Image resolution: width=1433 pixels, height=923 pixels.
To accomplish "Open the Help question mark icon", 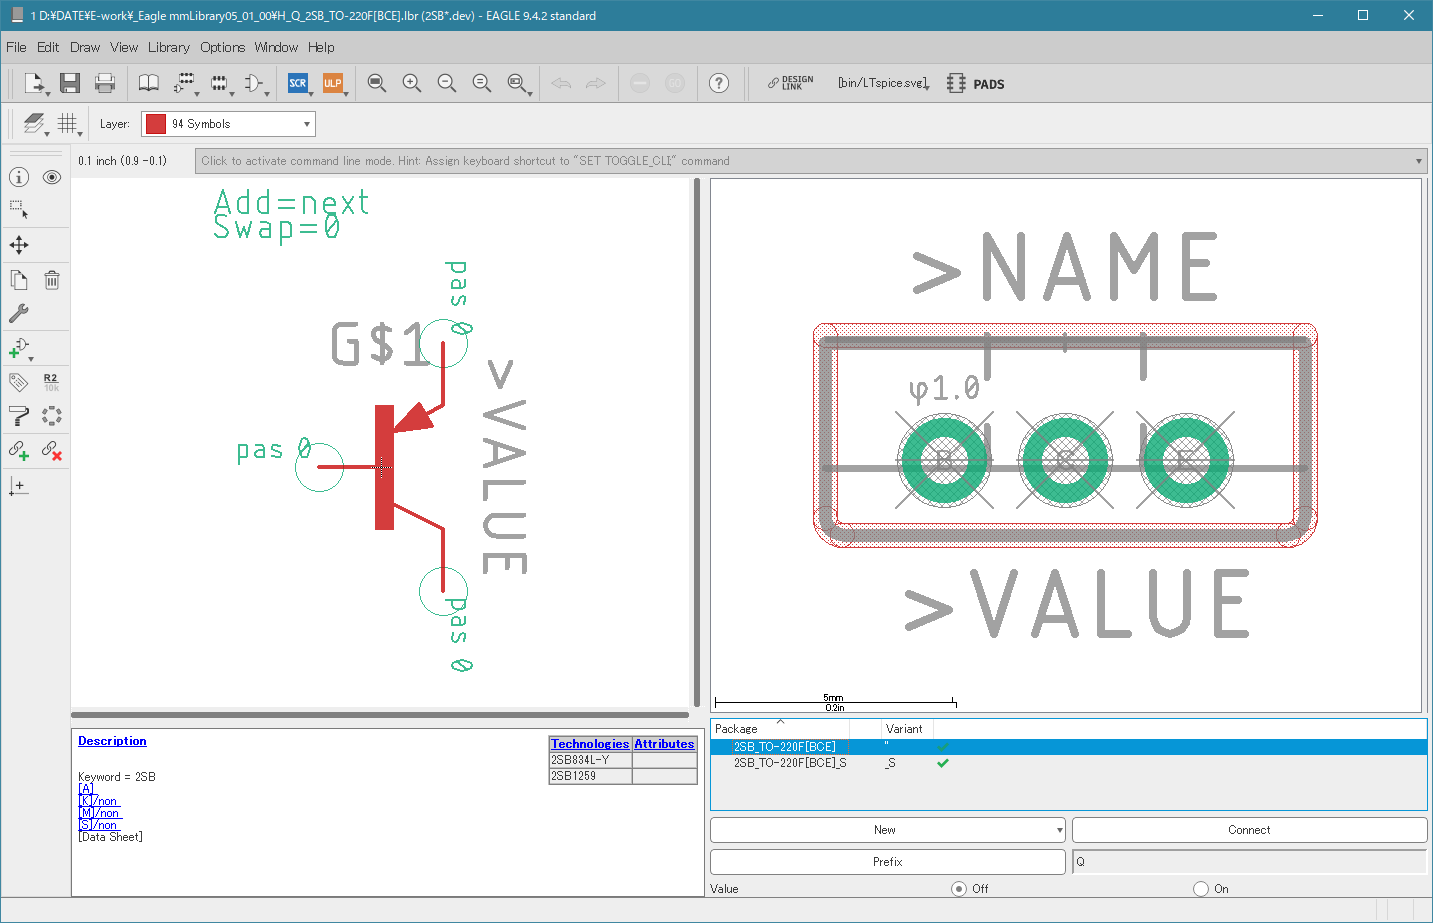I will click(x=719, y=84).
